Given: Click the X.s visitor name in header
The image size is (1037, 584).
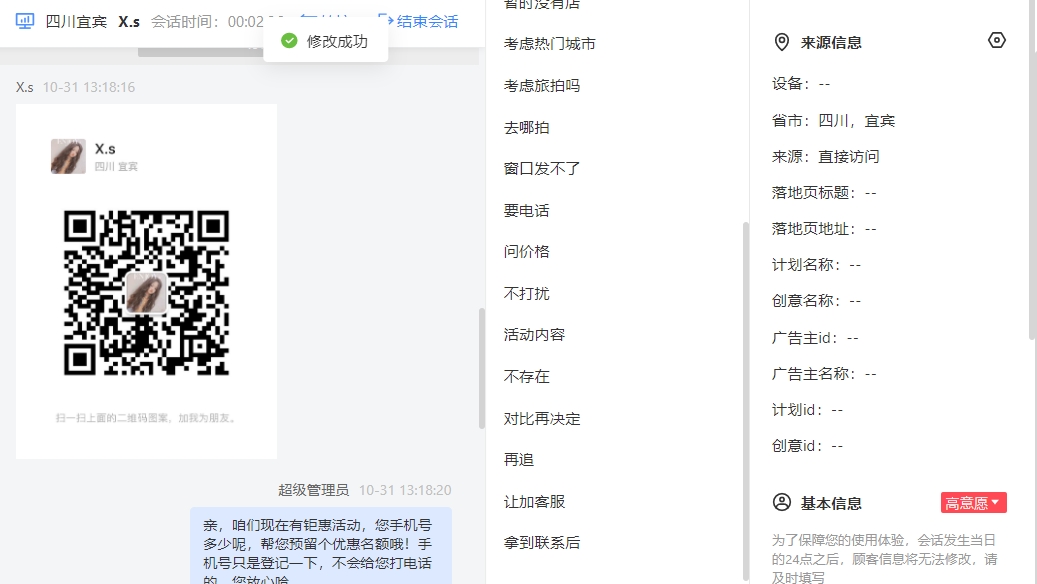Looking at the screenshot, I should 129,21.
